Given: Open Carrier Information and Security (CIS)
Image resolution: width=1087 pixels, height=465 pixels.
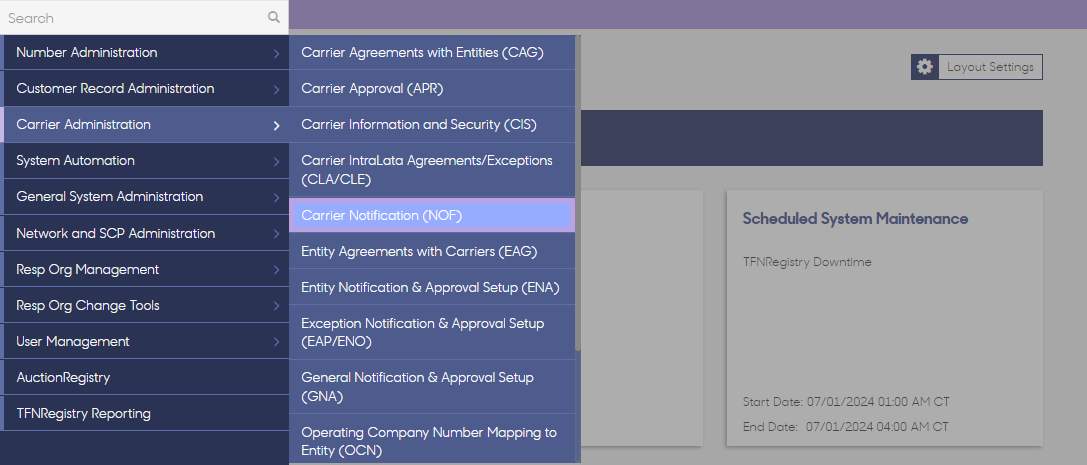Looking at the screenshot, I should [432, 125].
